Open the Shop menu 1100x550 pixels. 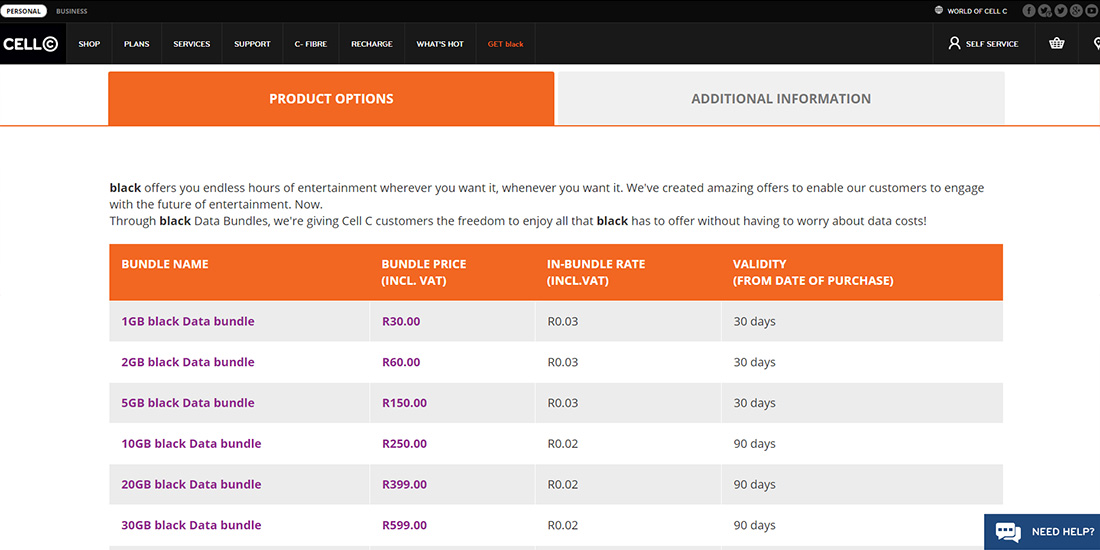click(x=89, y=43)
